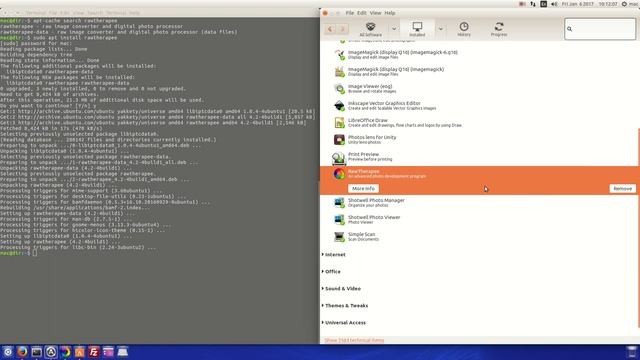Click the Simple Scan icon

(339, 237)
